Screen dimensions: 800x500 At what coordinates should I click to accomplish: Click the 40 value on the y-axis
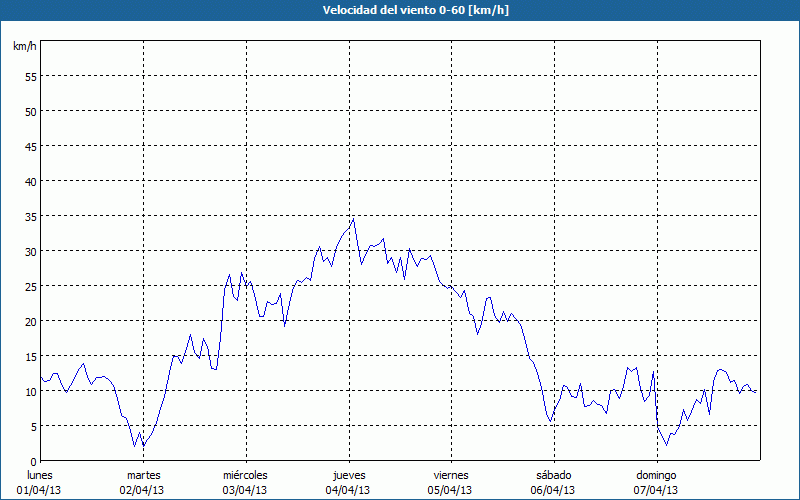click(x=31, y=182)
